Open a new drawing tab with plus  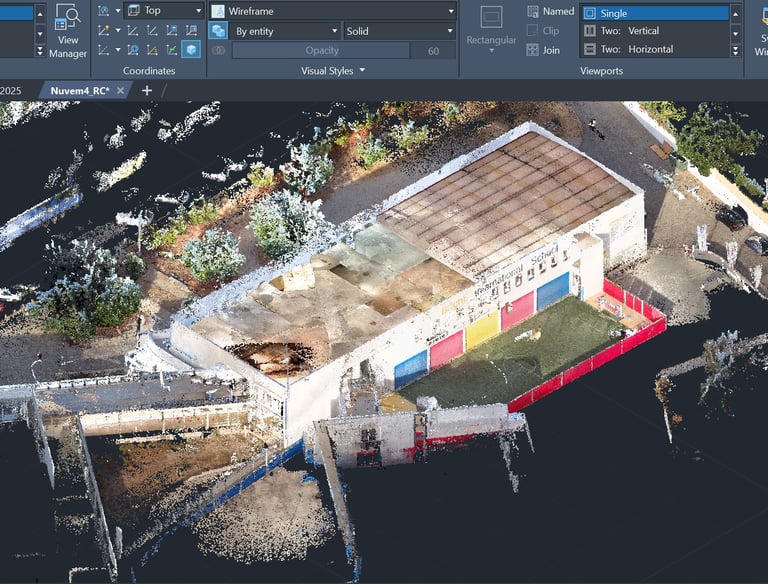(x=147, y=90)
